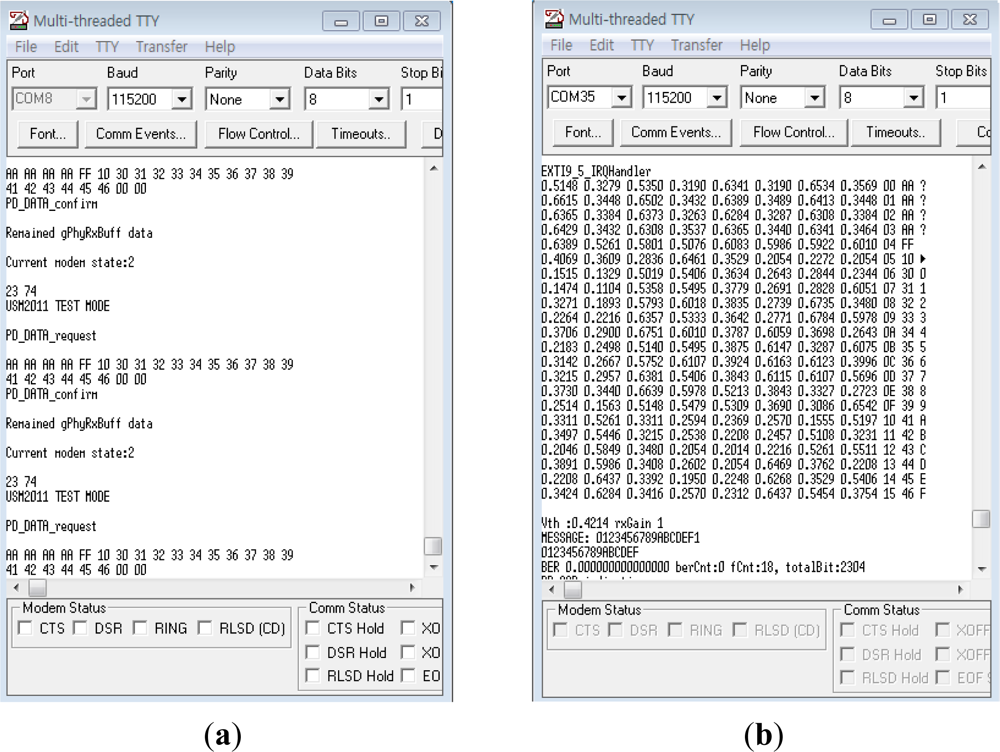Click the scroll-up arrow in the COM35 terminal

981,167
